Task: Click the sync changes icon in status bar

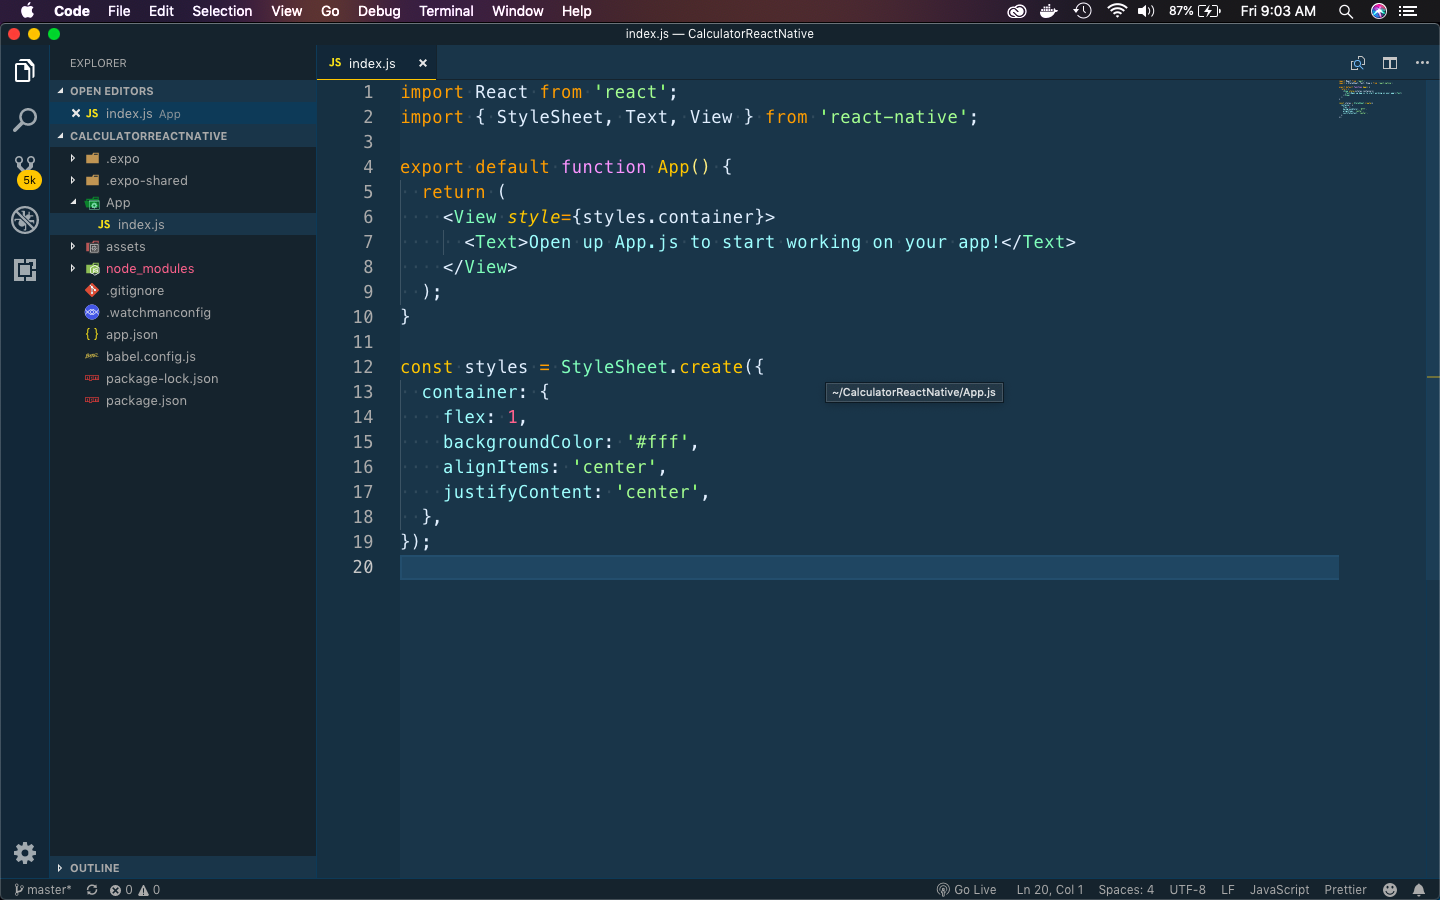Action: (x=92, y=890)
